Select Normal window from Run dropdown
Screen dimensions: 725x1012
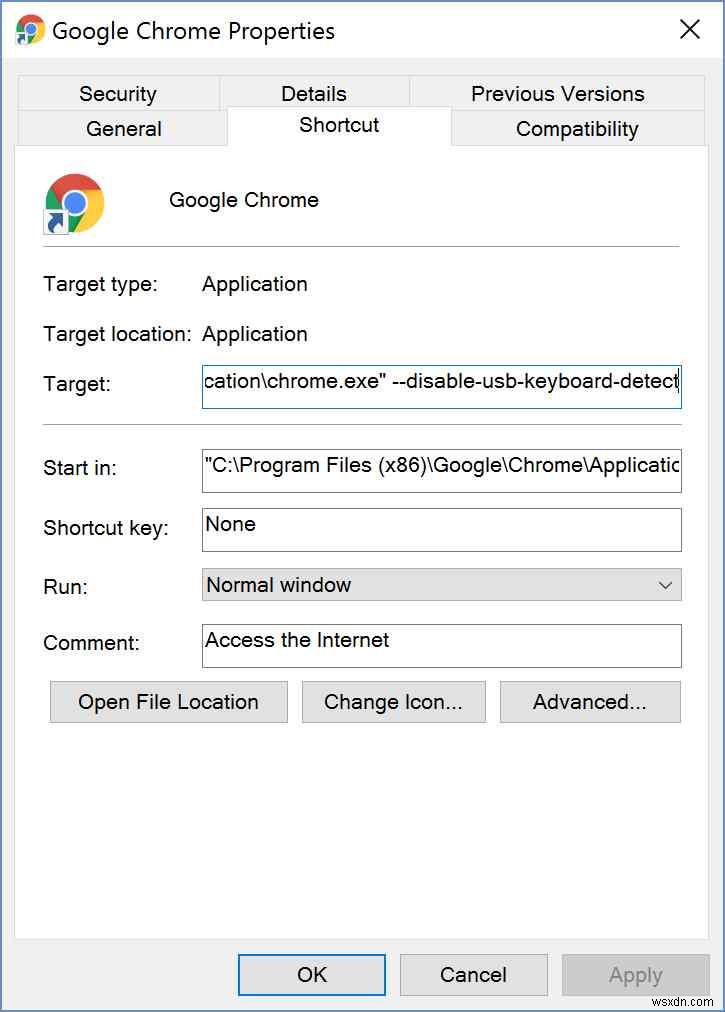click(440, 584)
